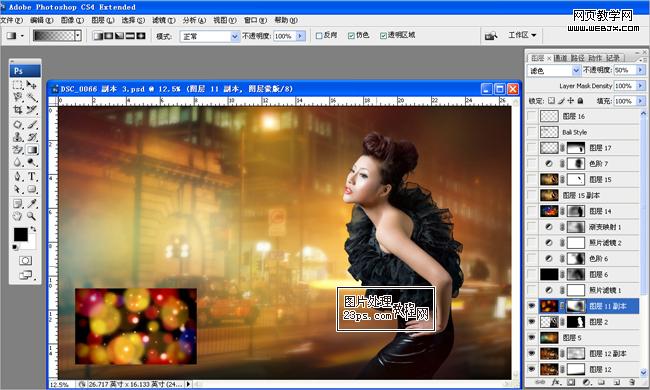This screenshot has height=390, width=650.
Task: Select the Clone Stamp tool
Action: 17,137
